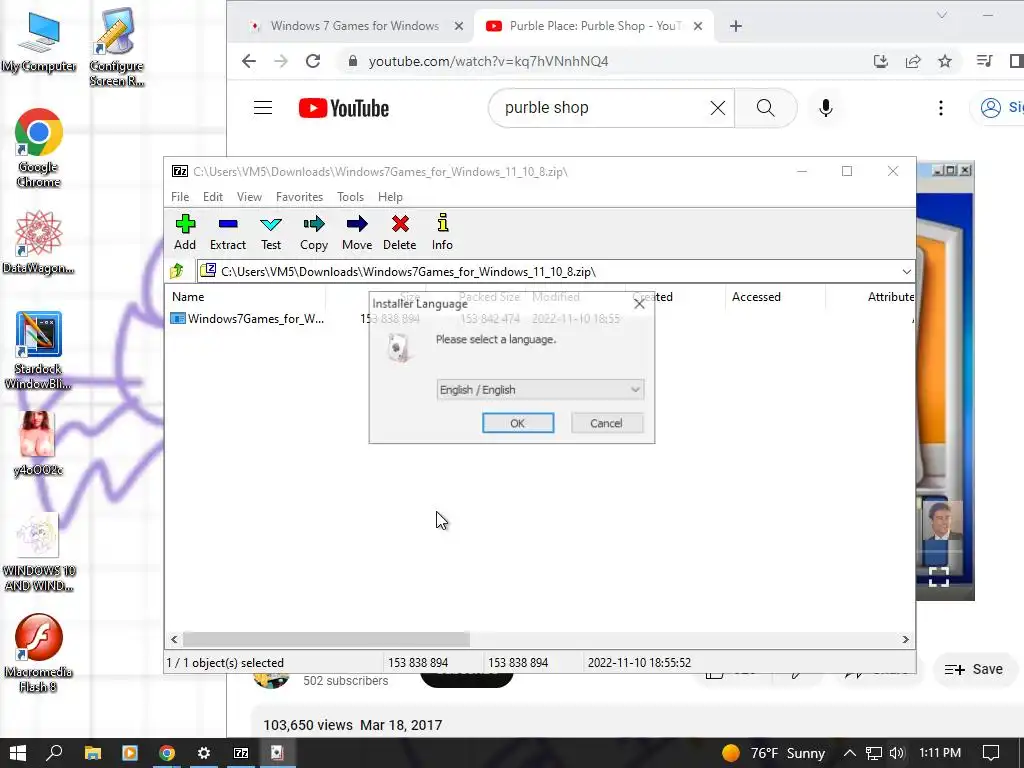
Task: Expand 7-Zip address path dropdown arrow
Action: [906, 271]
